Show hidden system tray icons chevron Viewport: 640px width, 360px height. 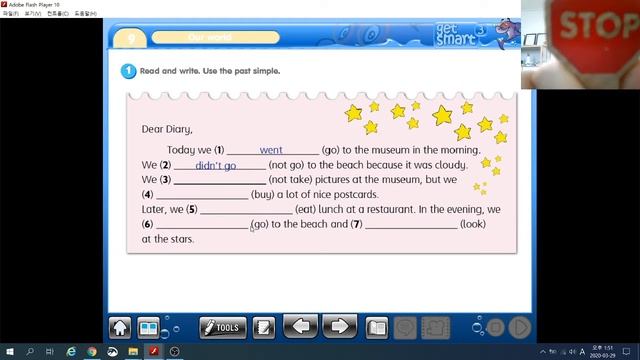[543, 351]
